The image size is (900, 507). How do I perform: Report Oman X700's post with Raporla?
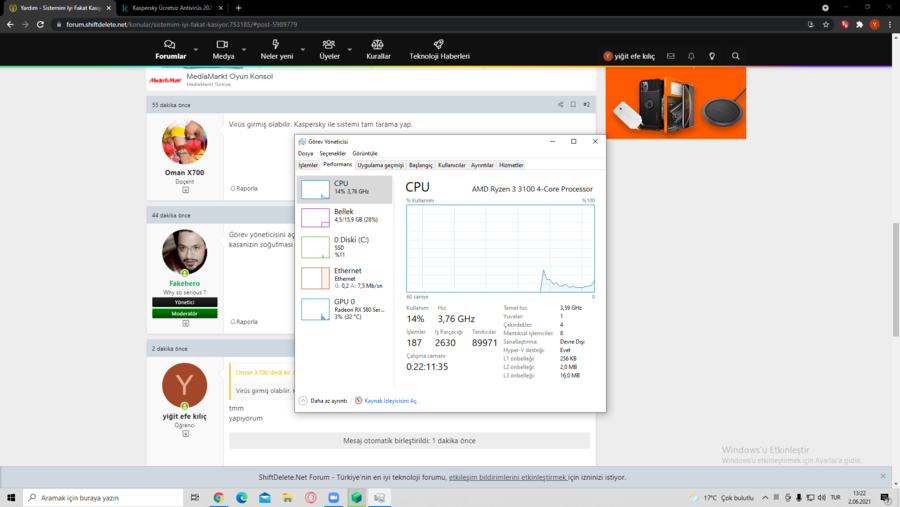pos(244,188)
